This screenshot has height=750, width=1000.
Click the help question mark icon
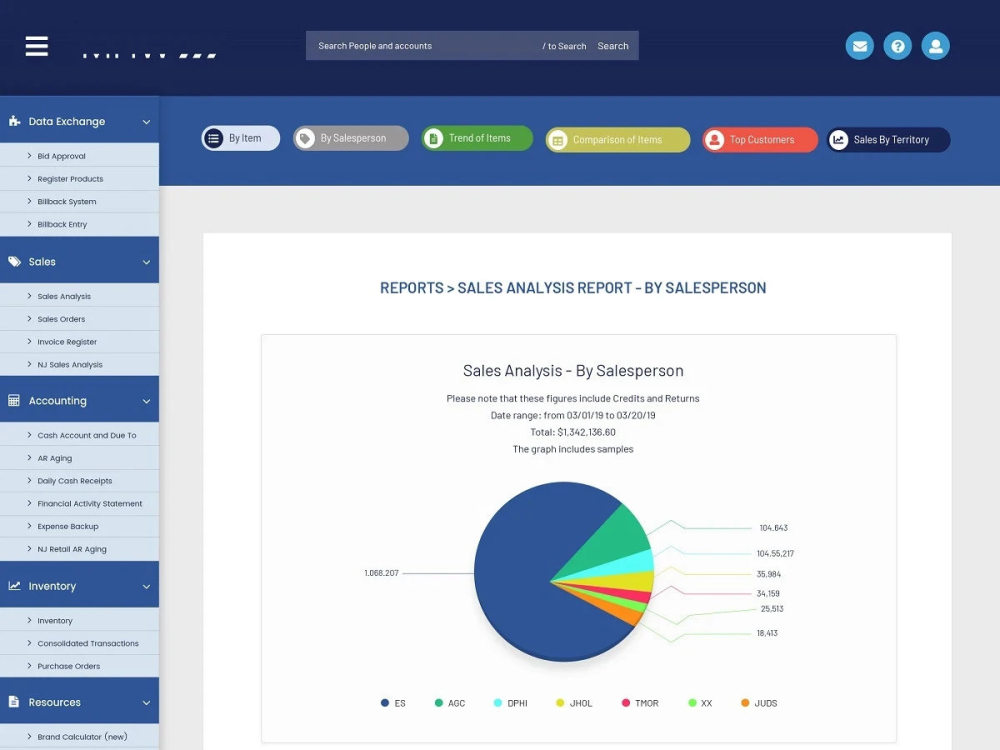click(x=897, y=45)
